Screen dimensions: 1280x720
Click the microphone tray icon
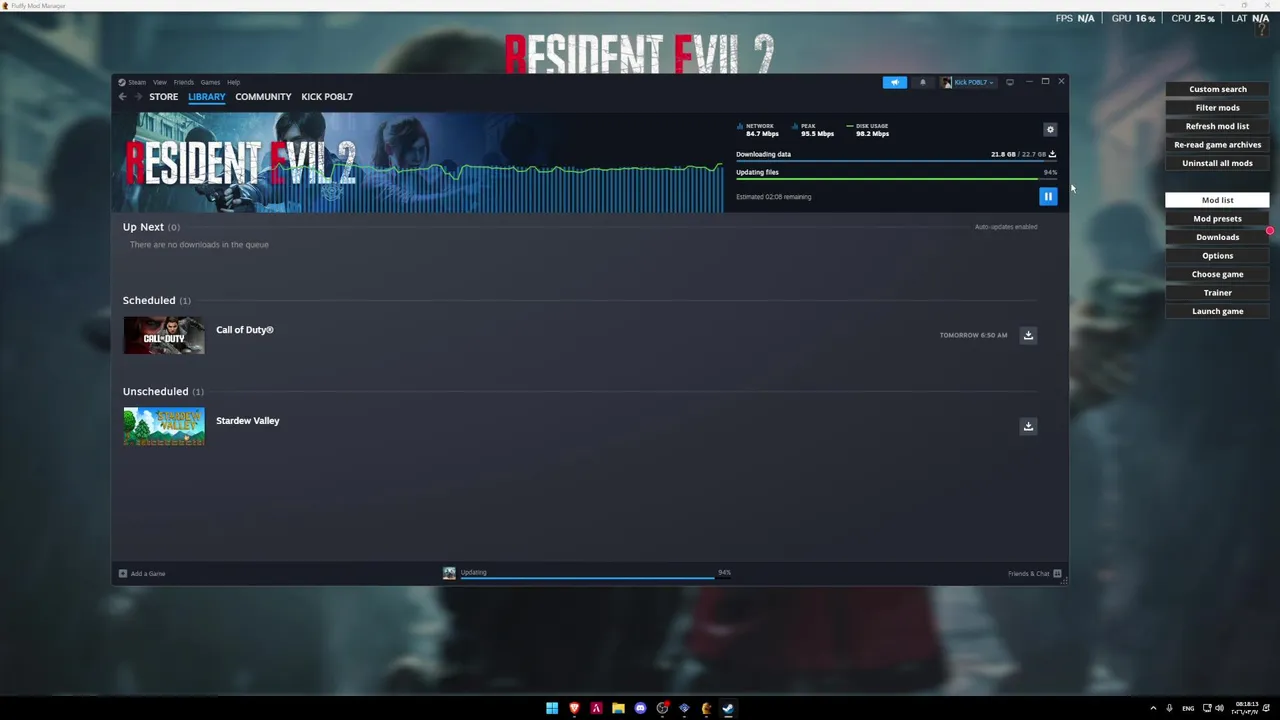[x=1169, y=708]
